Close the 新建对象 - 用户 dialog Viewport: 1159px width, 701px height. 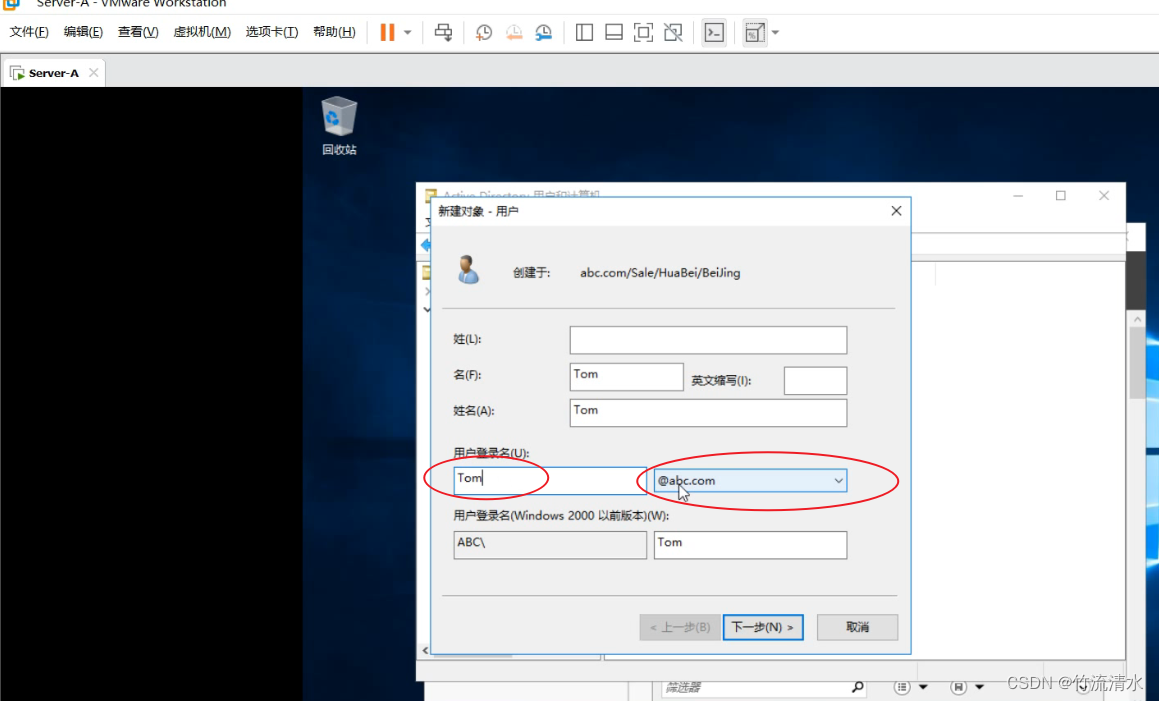pos(896,211)
